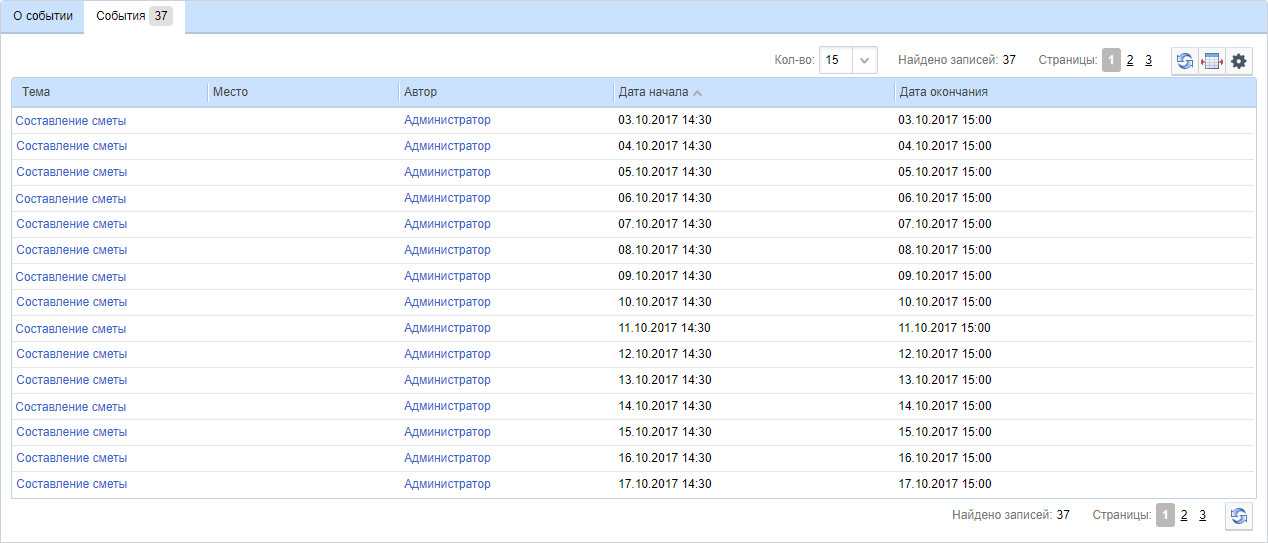The height and width of the screenshot is (543, 1268).
Task: Sort by the Дата окончания column header
Action: tap(943, 92)
